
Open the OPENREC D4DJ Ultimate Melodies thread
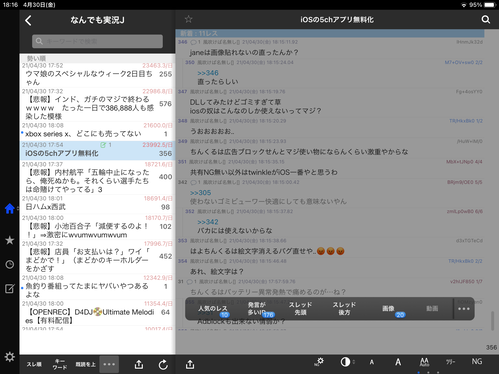97,313
